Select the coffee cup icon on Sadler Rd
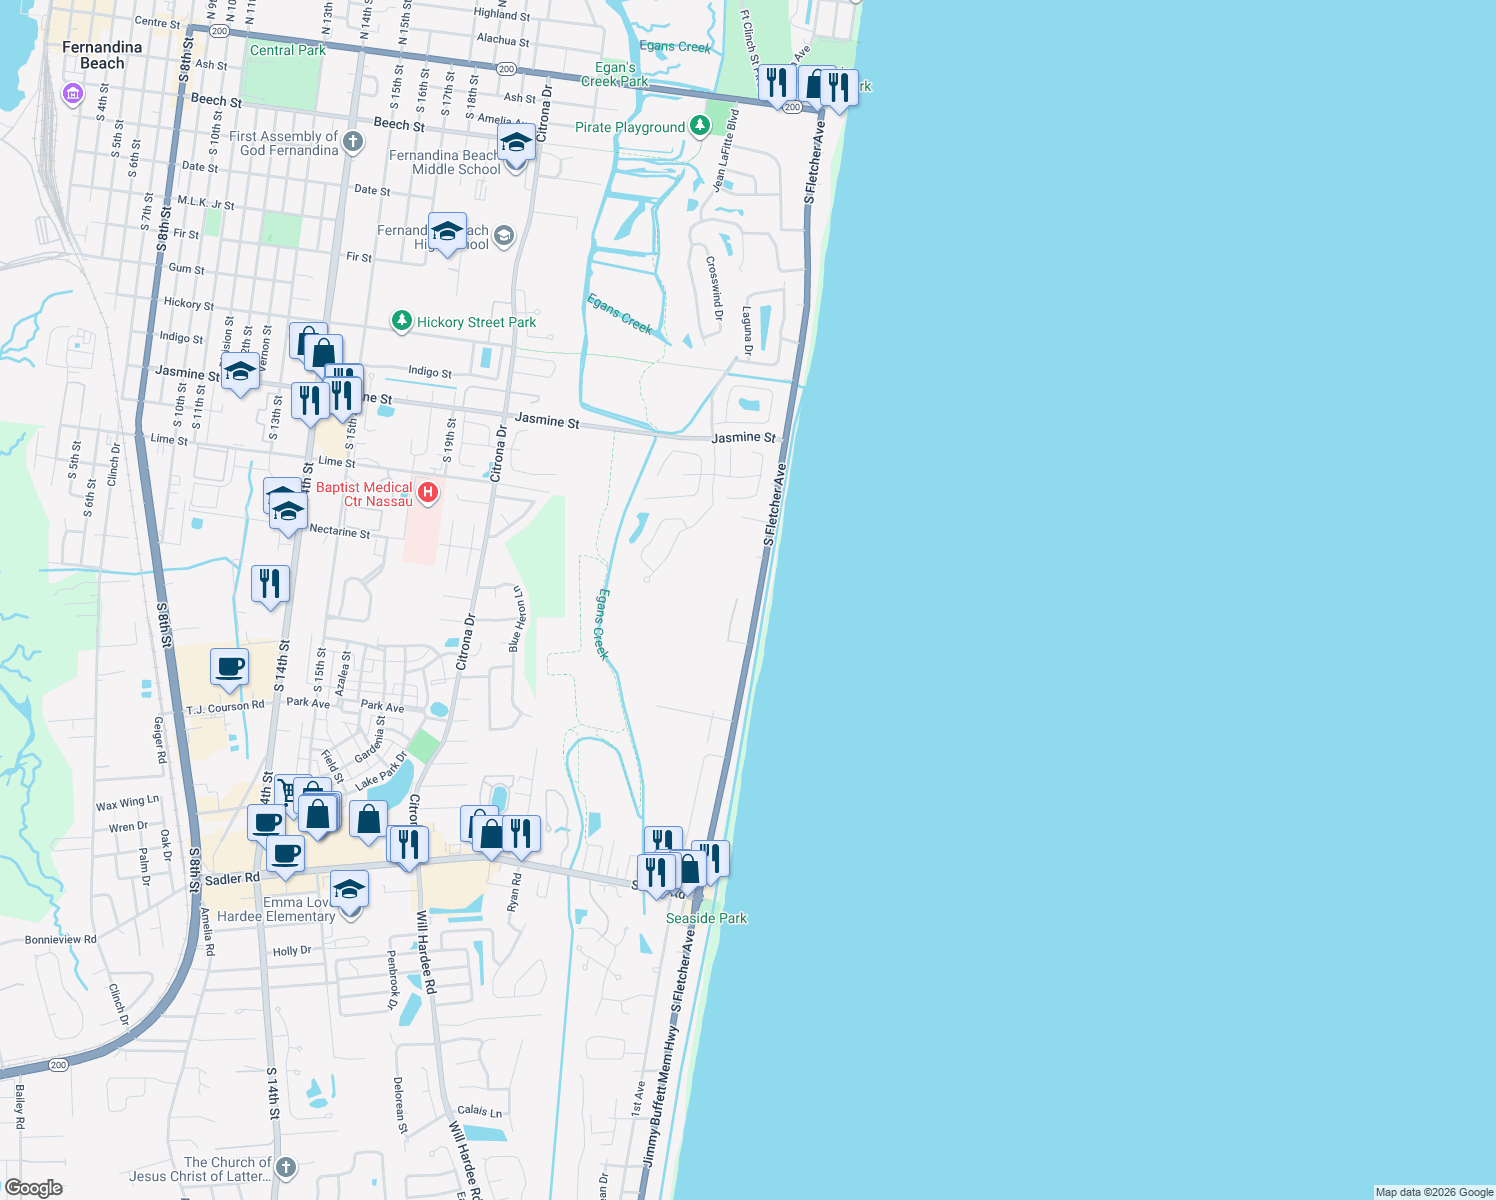 tap(285, 855)
